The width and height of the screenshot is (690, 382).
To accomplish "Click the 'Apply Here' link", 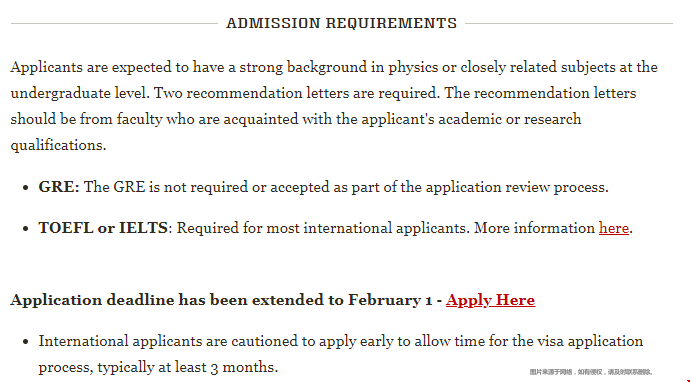I will tap(490, 300).
